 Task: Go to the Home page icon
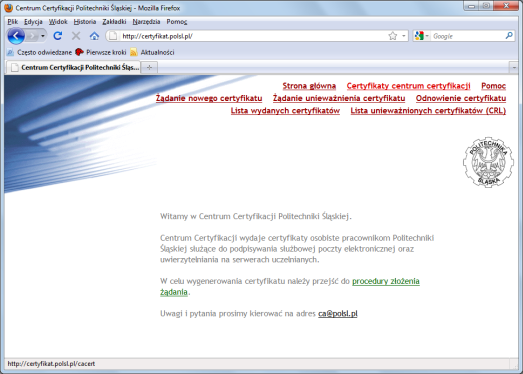pyautogui.click(x=94, y=36)
